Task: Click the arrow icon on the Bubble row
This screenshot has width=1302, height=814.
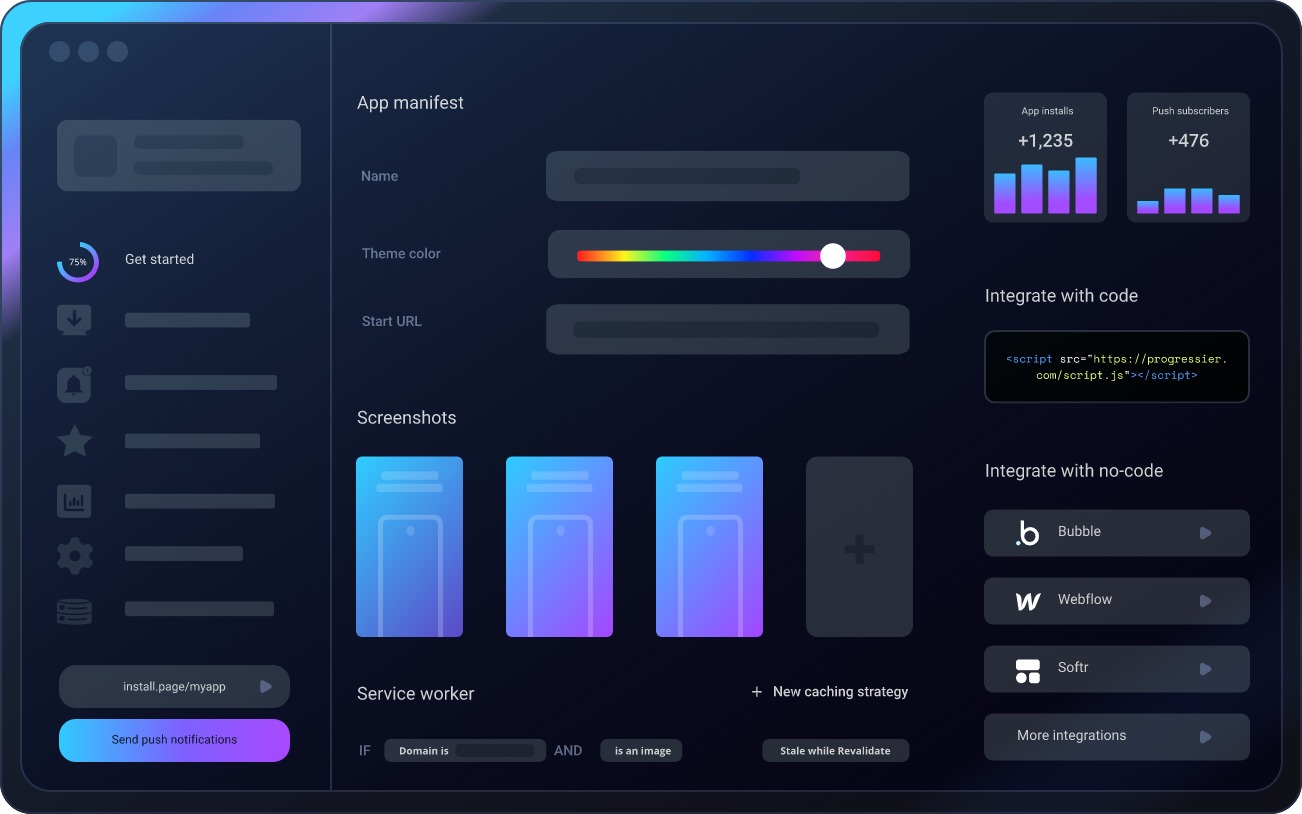Action: [x=1205, y=533]
